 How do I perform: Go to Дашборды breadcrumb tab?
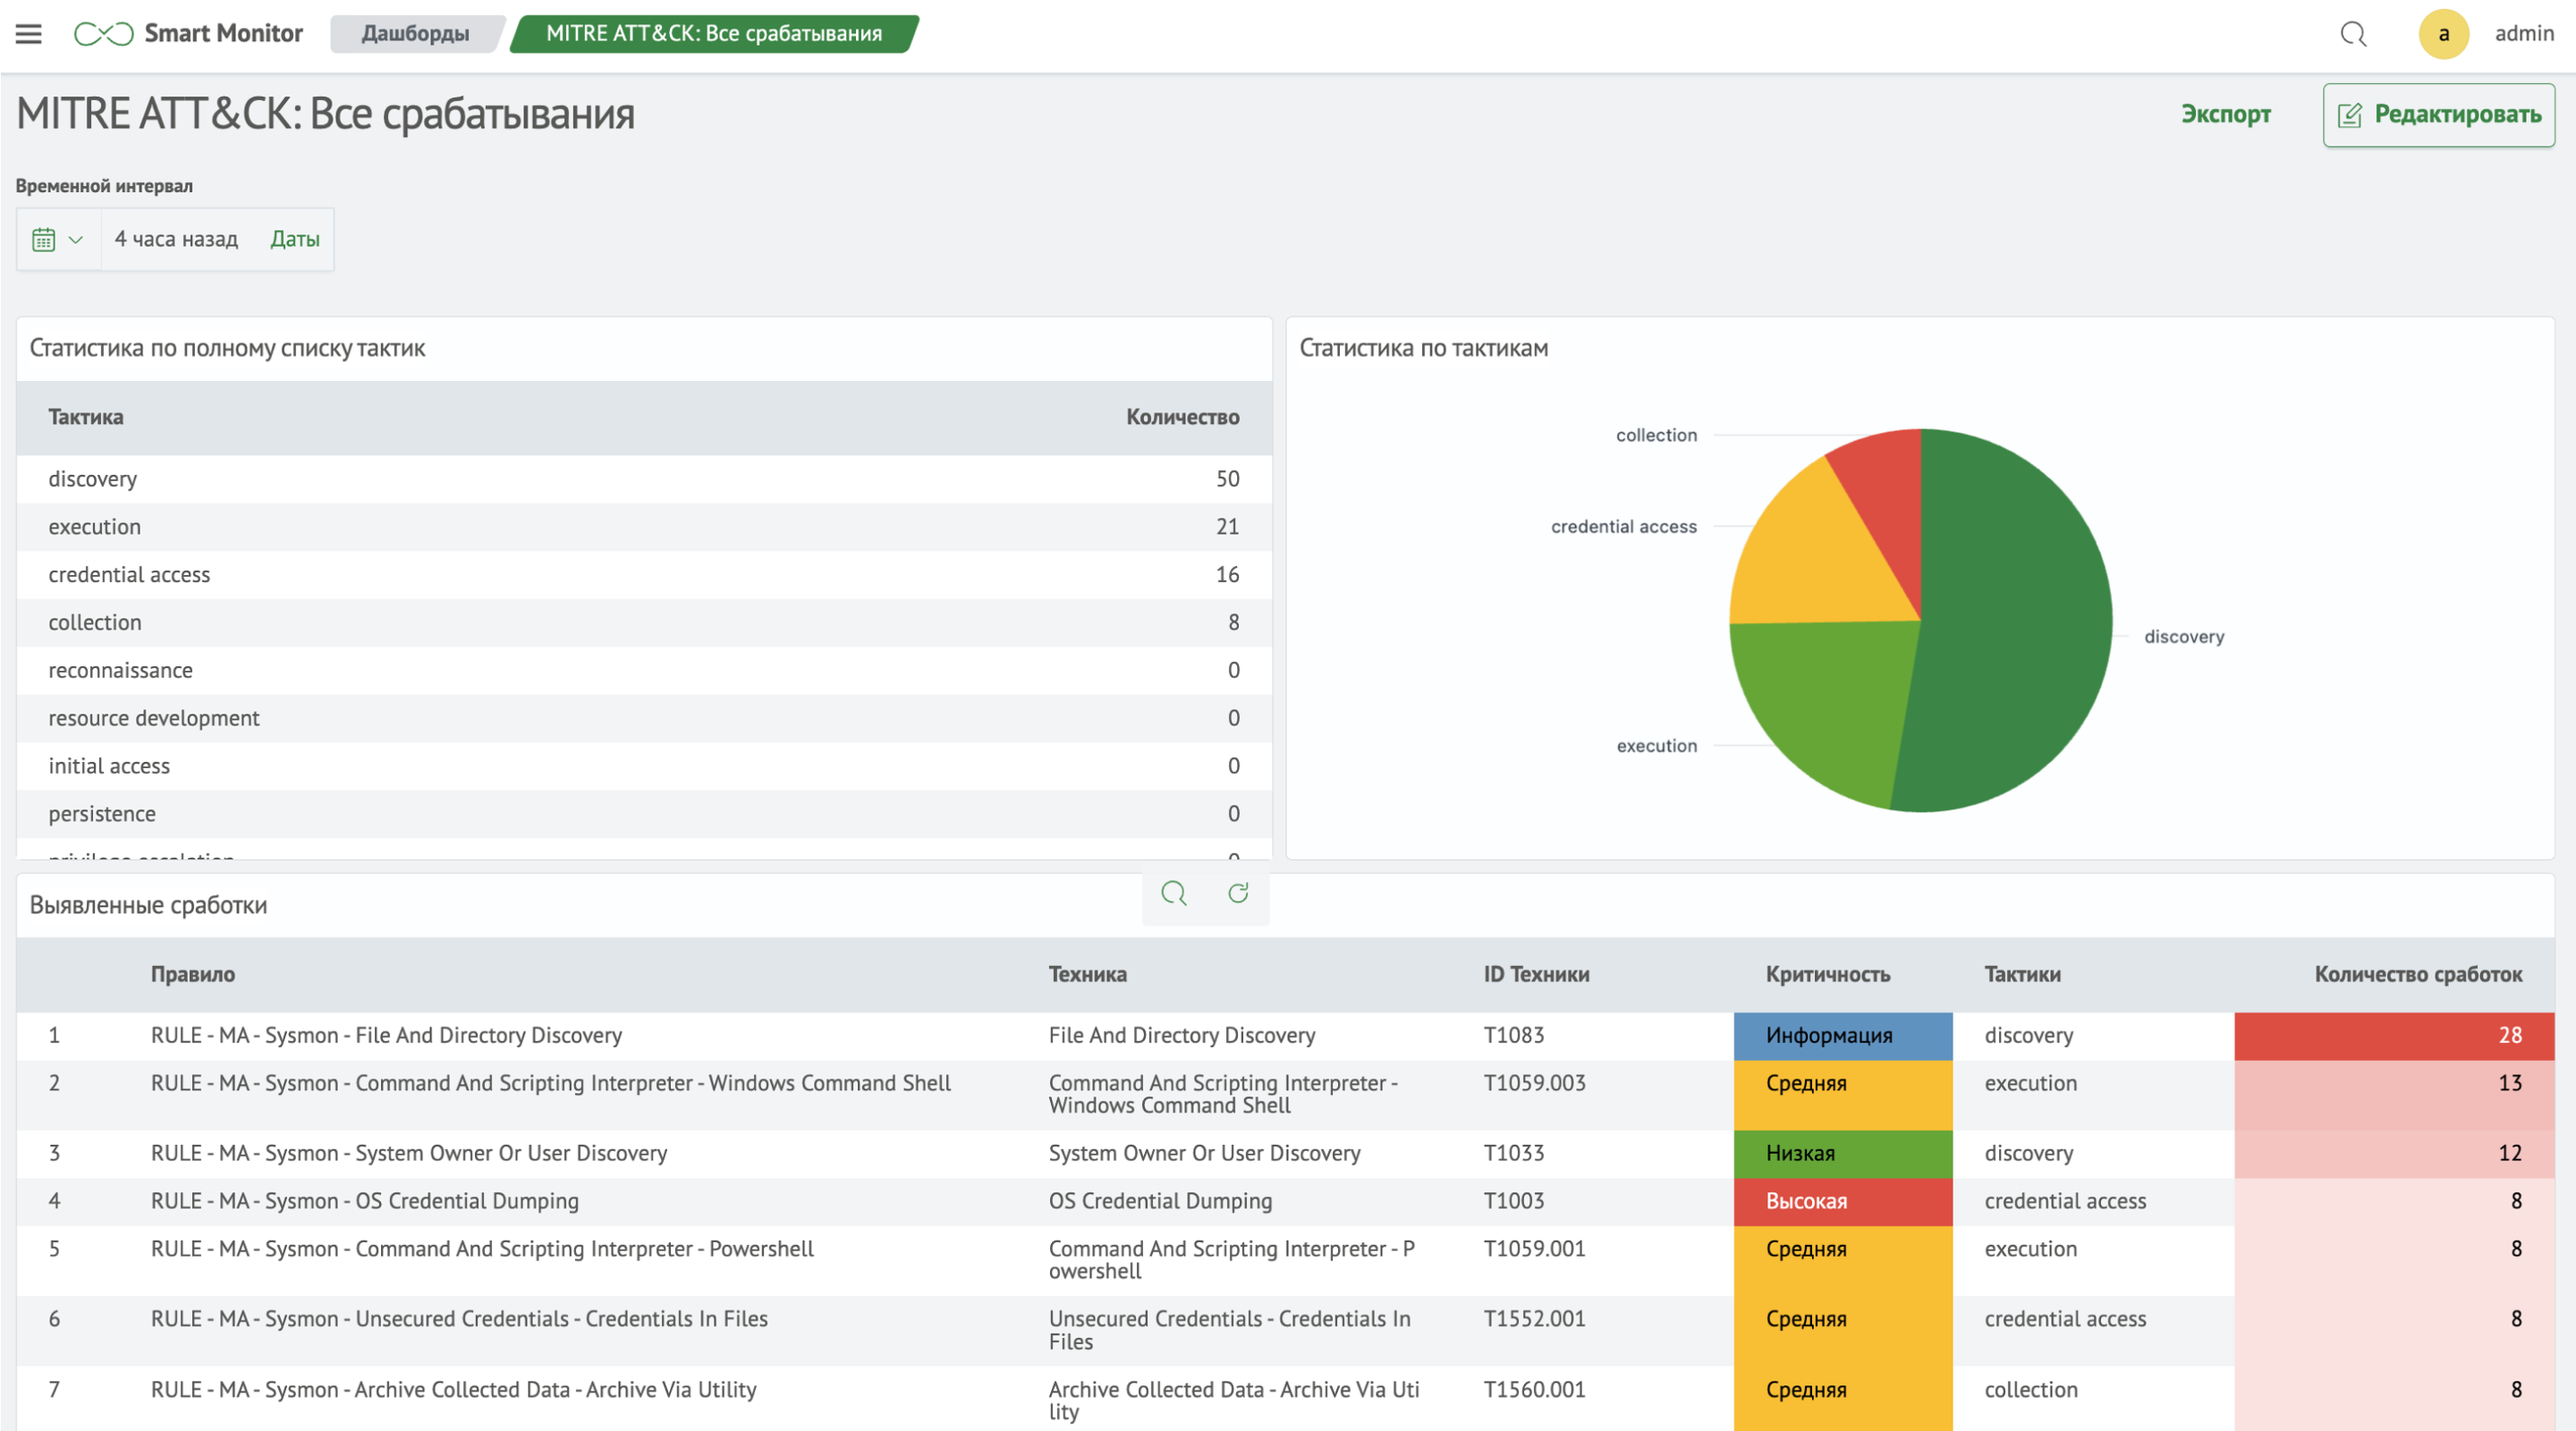(415, 34)
